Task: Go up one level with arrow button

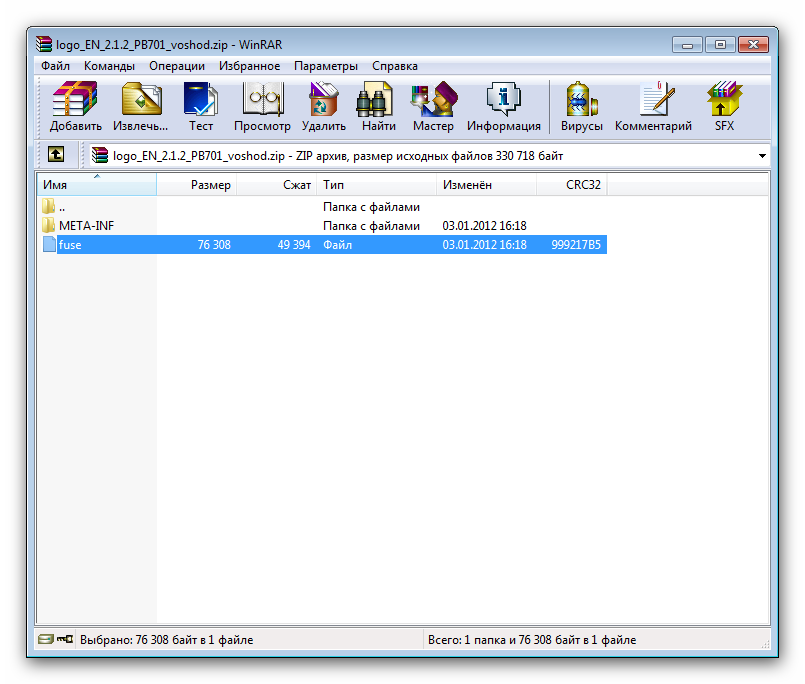Action: click(56, 154)
